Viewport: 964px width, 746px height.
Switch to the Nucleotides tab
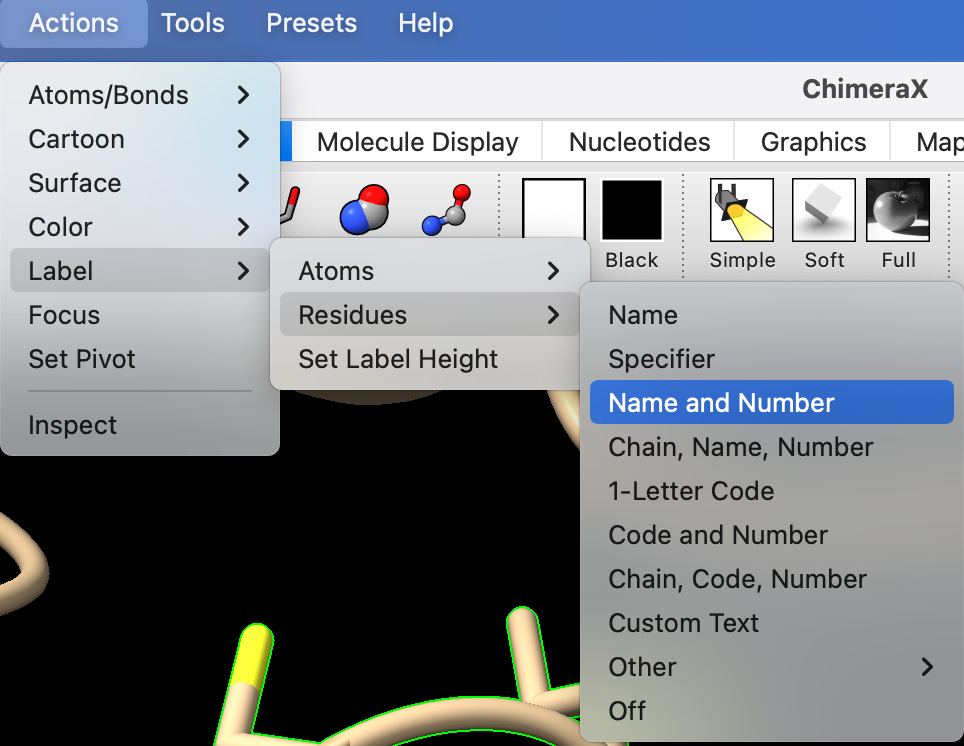[639, 142]
